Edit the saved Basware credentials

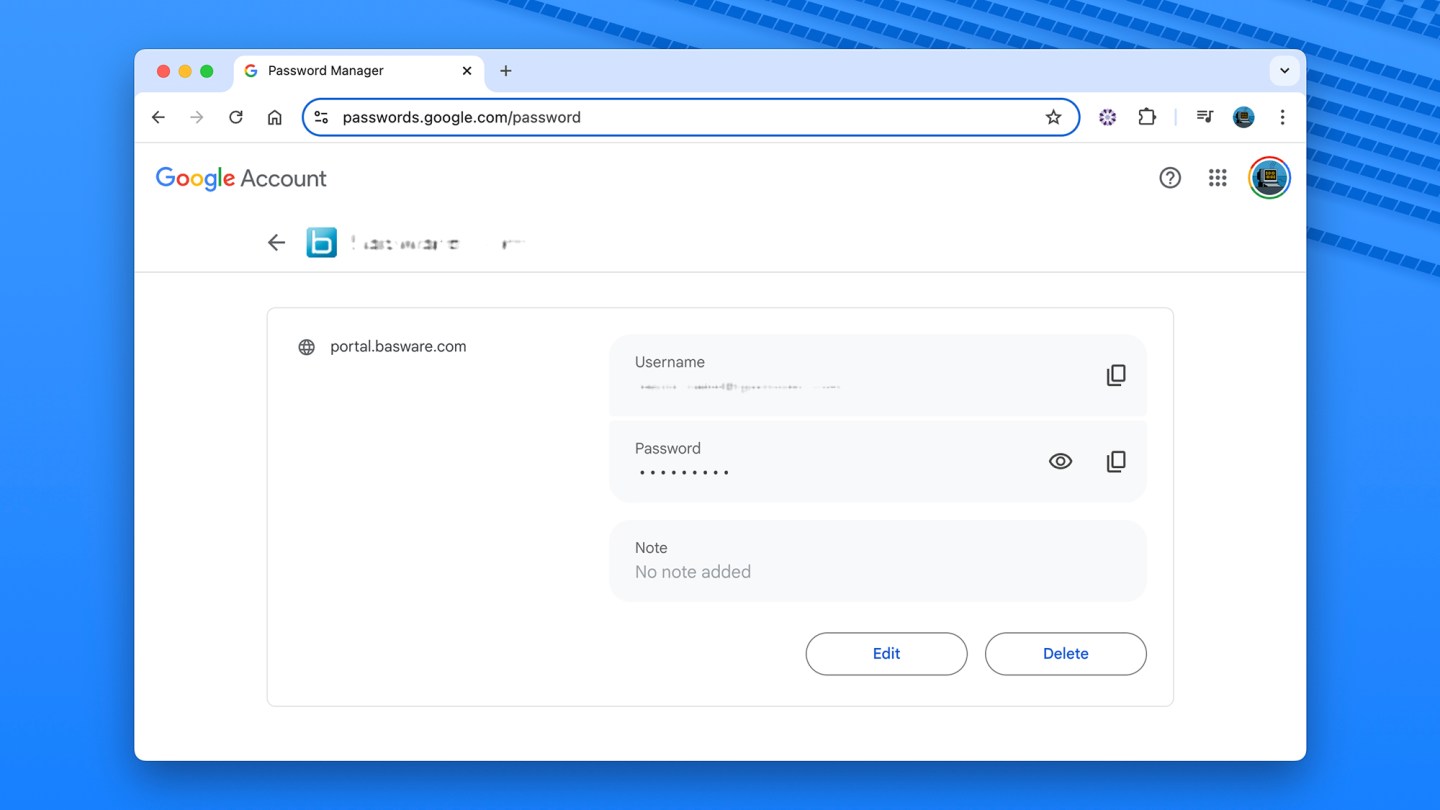[886, 653]
